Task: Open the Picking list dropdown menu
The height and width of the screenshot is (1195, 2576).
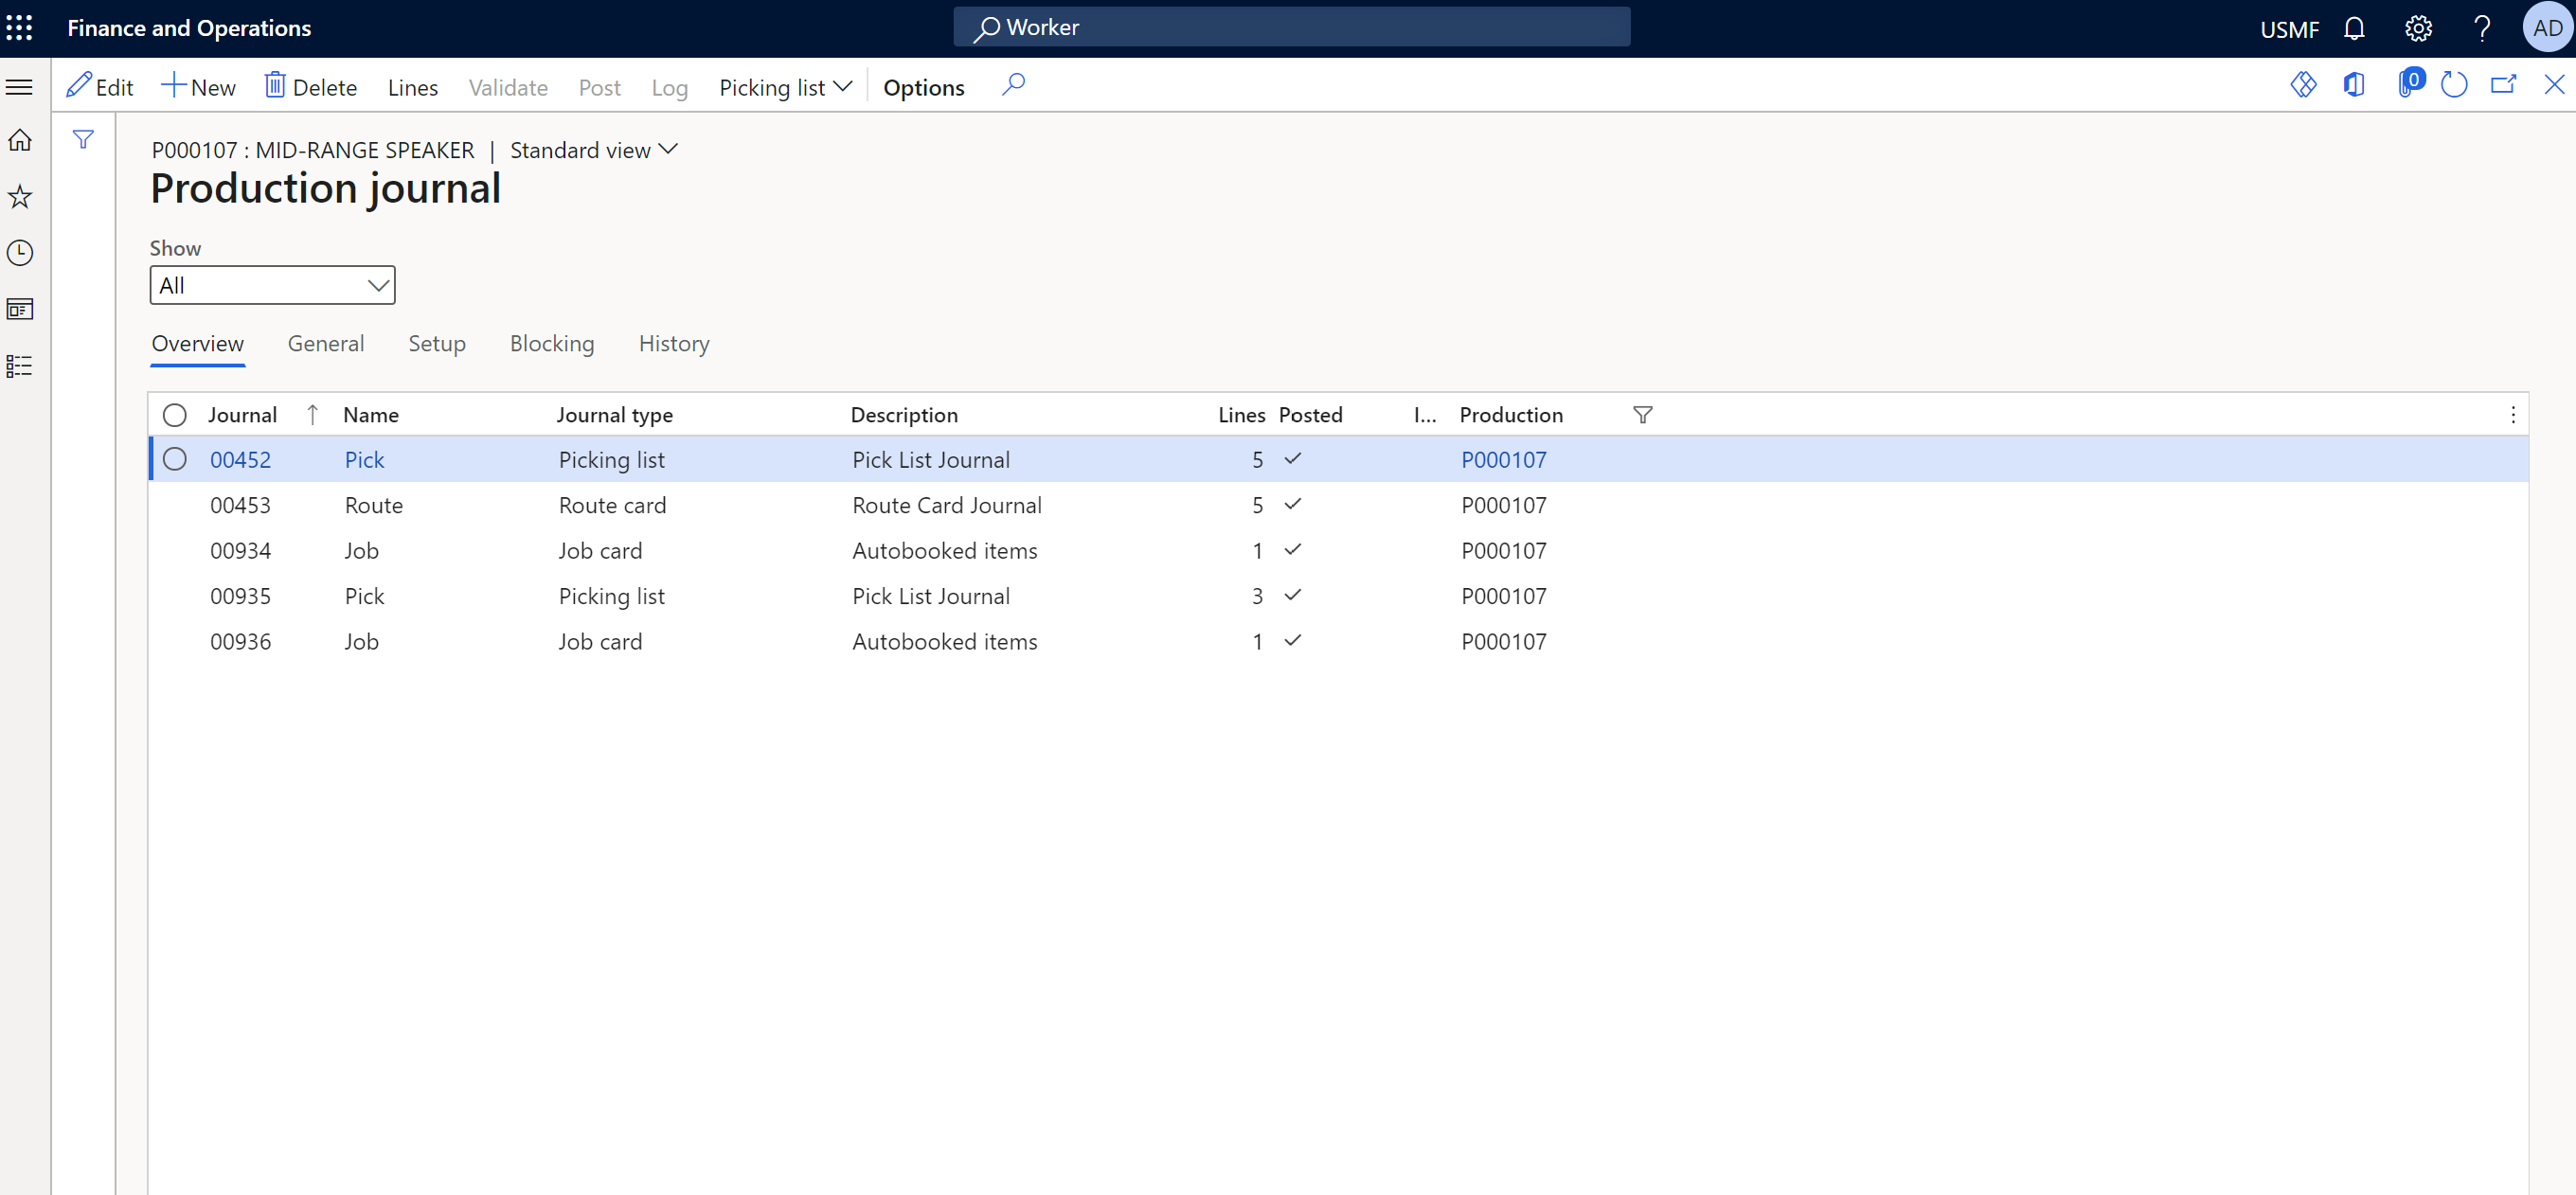Action: 785,87
